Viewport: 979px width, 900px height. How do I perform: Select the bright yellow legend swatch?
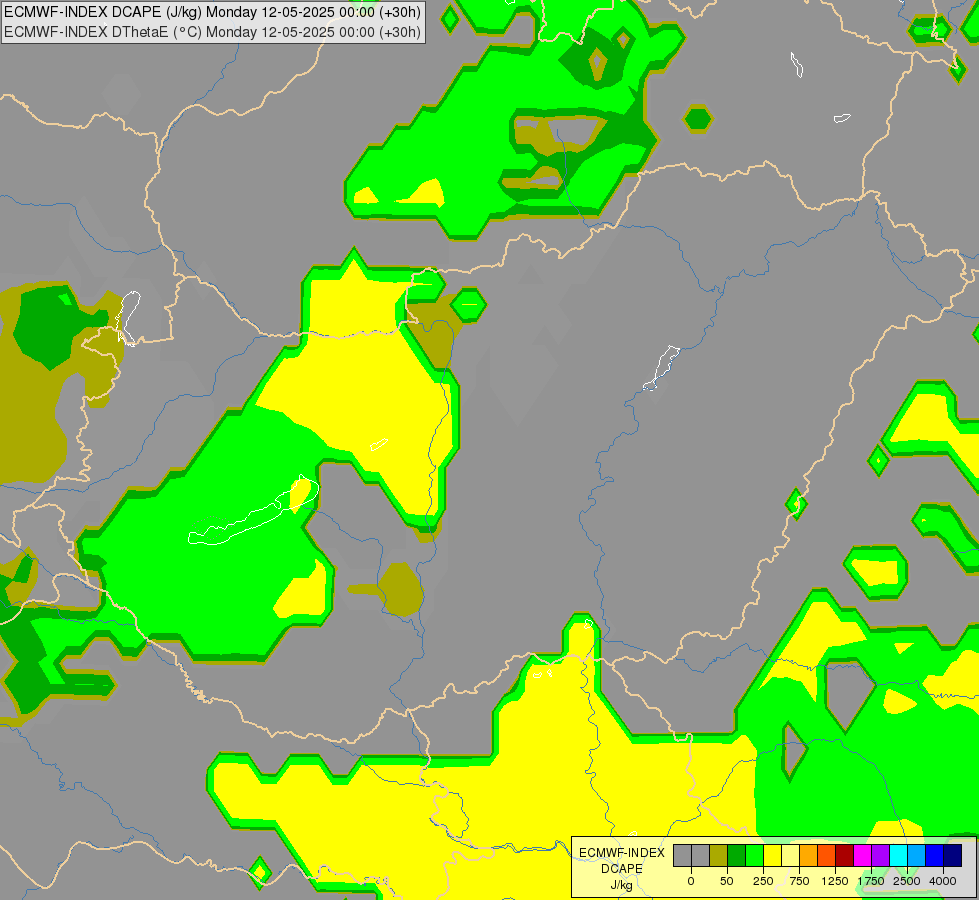[x=772, y=856]
